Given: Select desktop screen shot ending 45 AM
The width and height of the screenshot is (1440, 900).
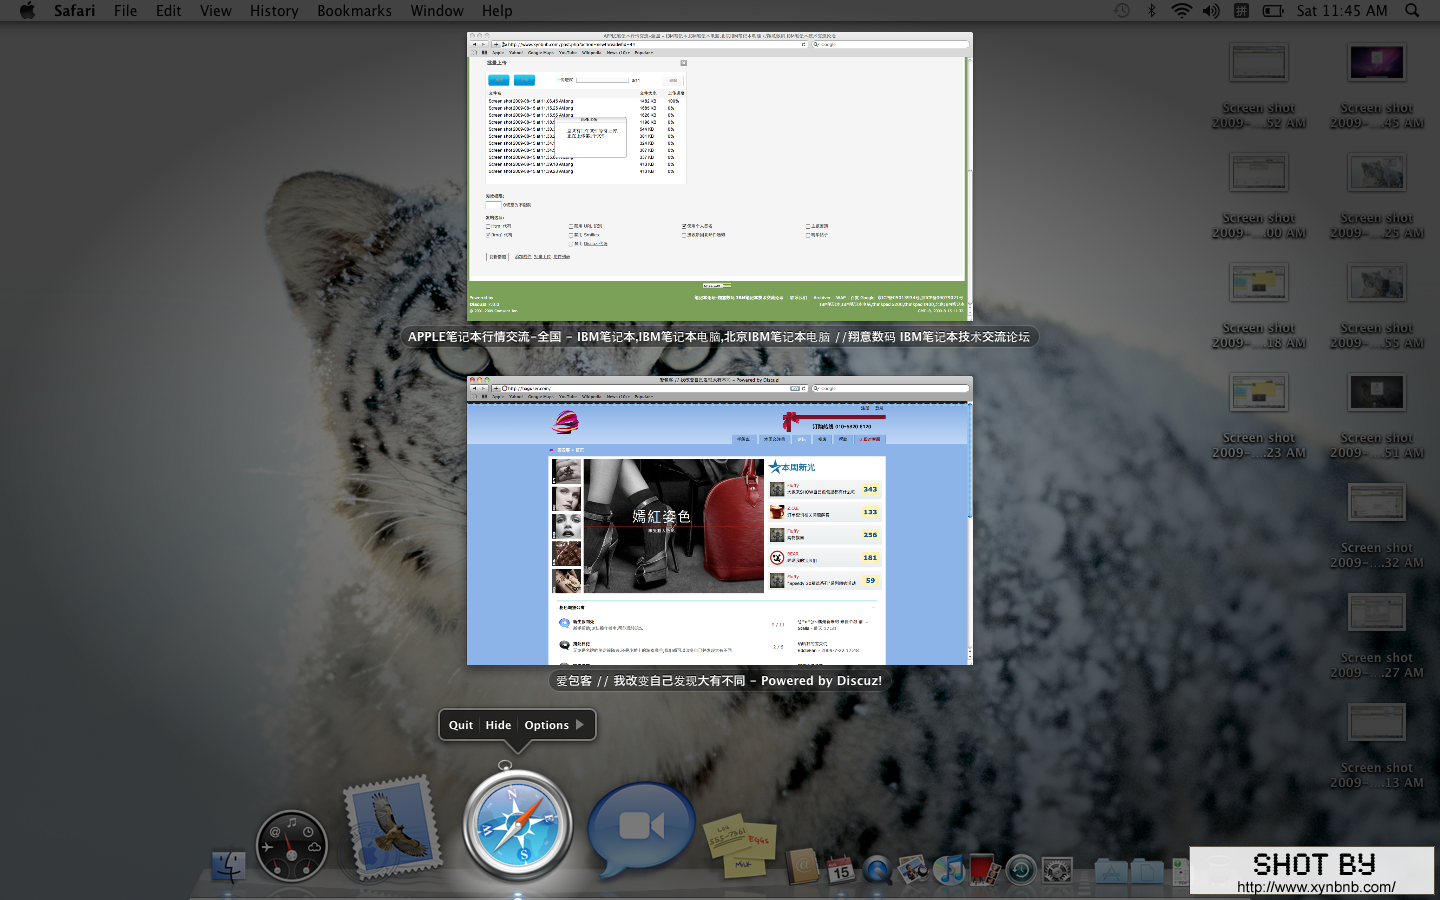Looking at the screenshot, I should click(x=1377, y=87).
